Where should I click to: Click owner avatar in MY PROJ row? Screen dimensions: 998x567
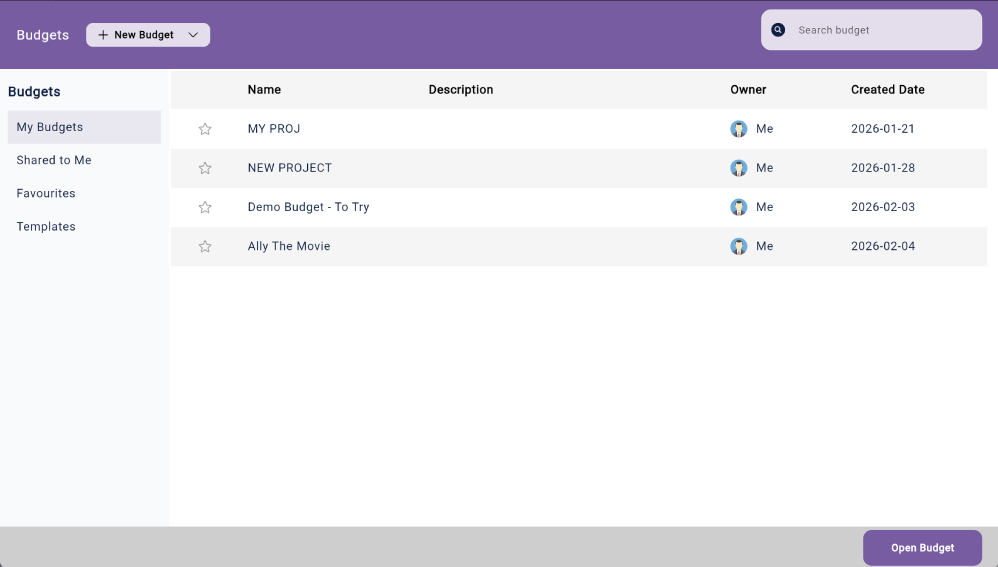(739, 129)
